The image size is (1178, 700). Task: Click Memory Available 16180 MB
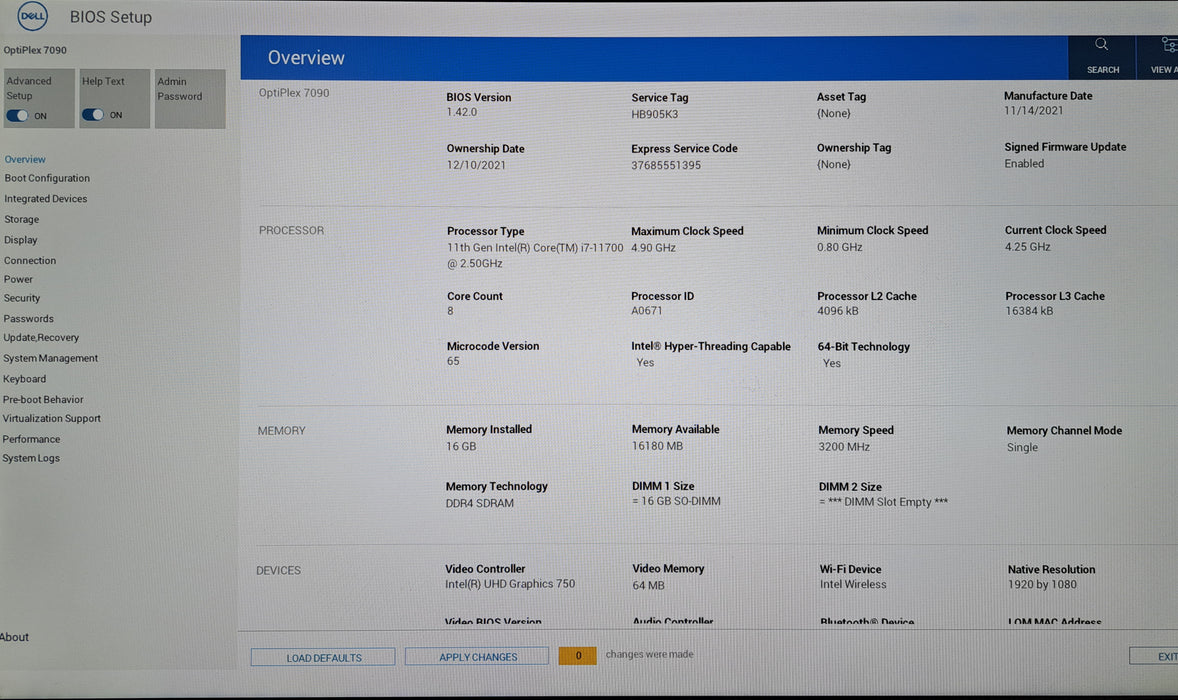tap(657, 446)
